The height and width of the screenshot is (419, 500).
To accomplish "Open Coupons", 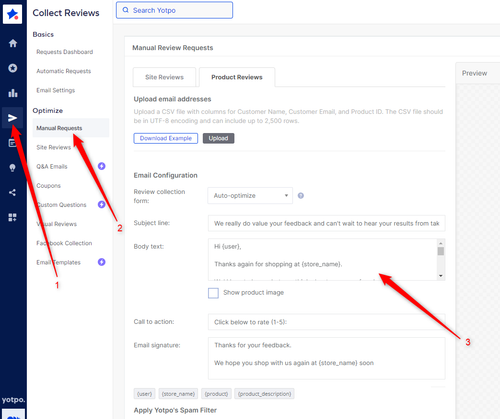I will [48, 186].
